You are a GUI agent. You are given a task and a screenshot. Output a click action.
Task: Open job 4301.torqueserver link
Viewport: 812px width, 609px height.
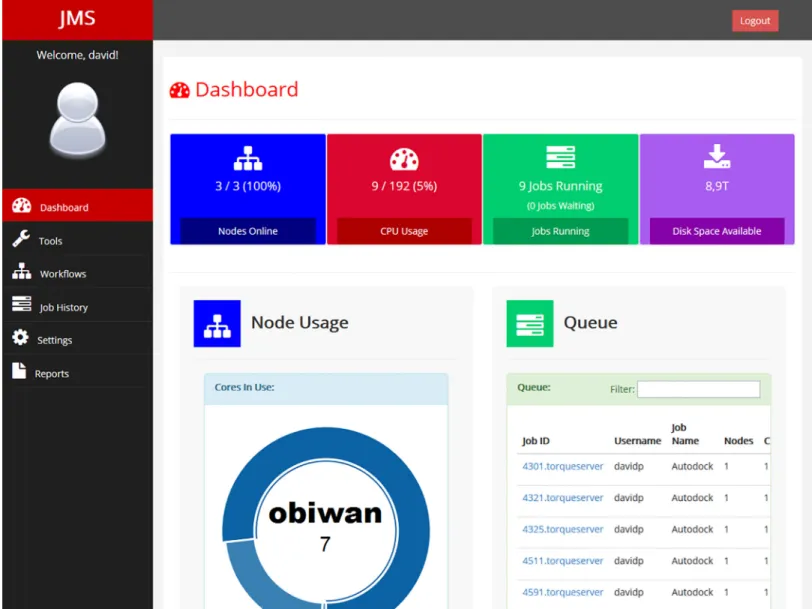562,466
